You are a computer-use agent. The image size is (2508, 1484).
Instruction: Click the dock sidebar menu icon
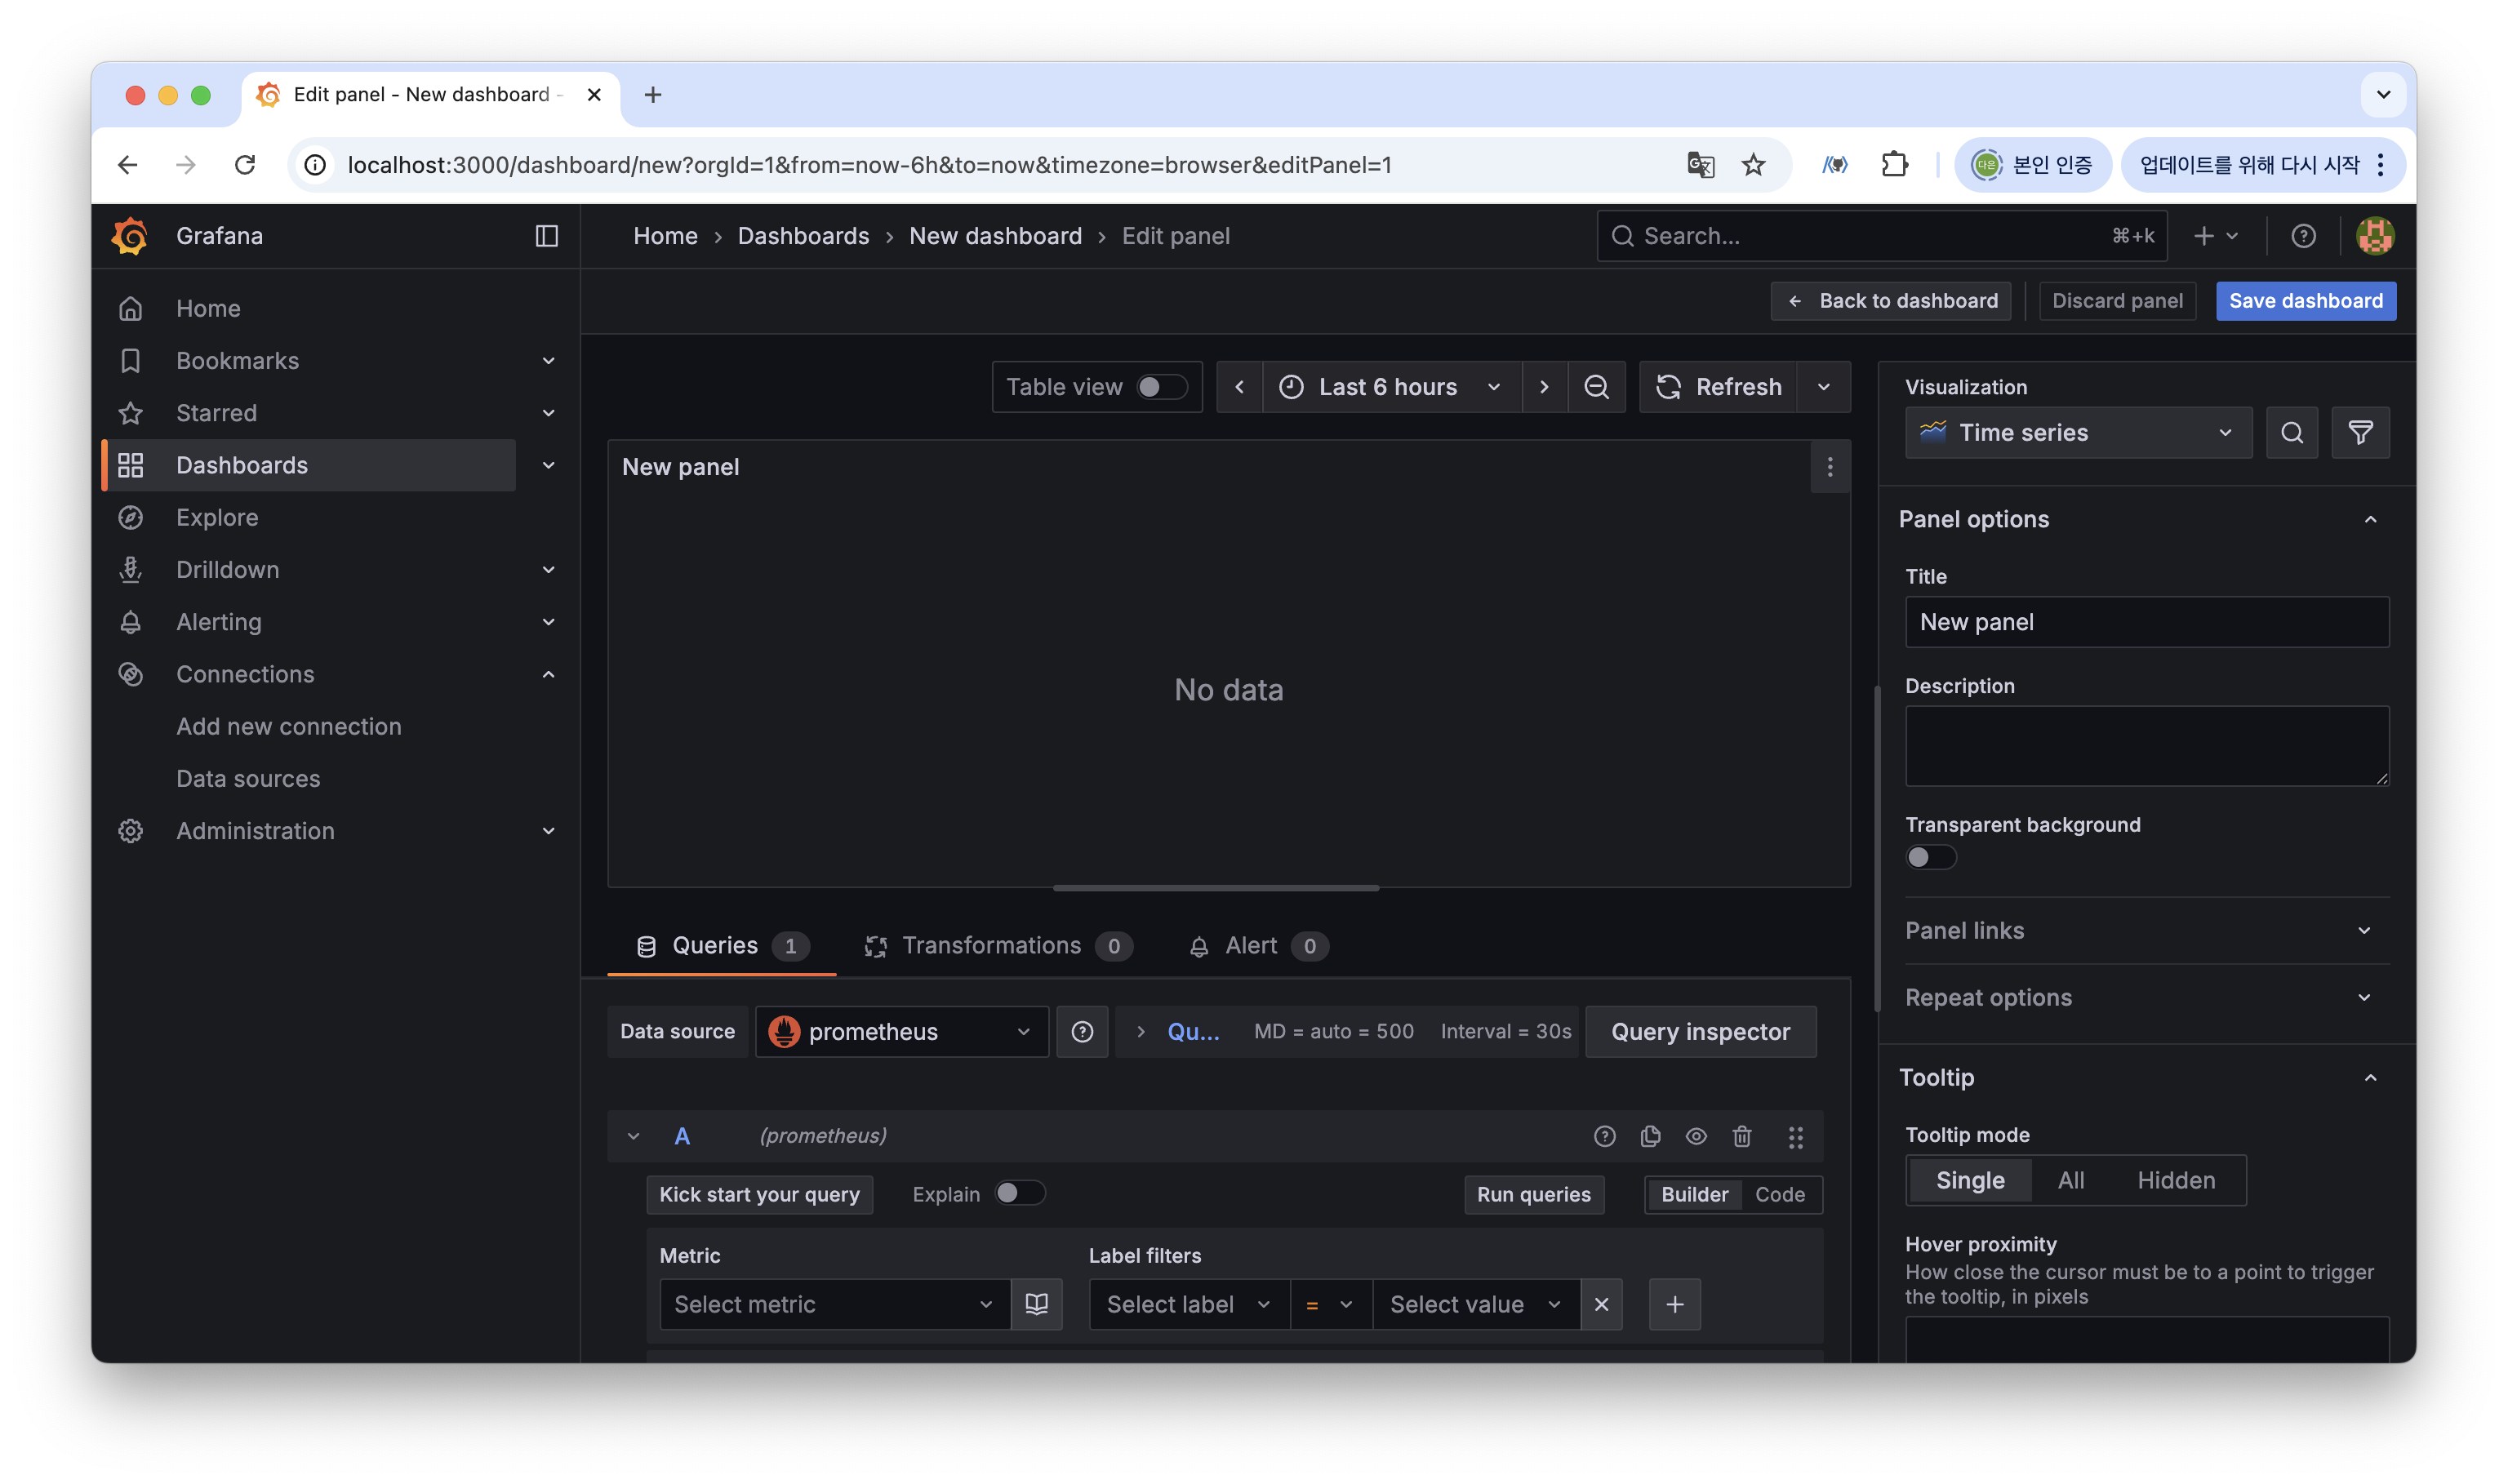pyautogui.click(x=546, y=236)
